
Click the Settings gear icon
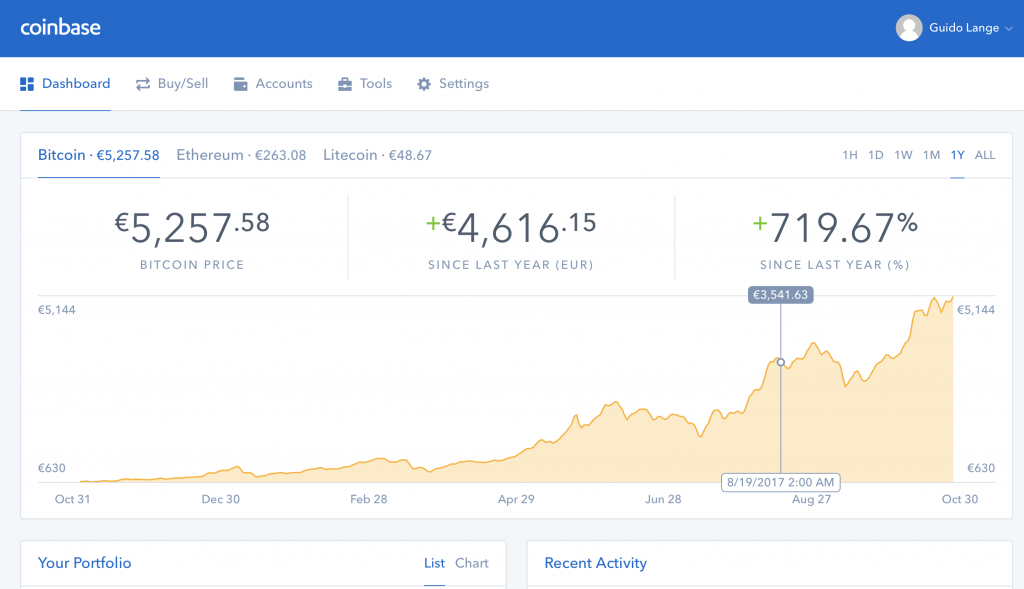(424, 84)
